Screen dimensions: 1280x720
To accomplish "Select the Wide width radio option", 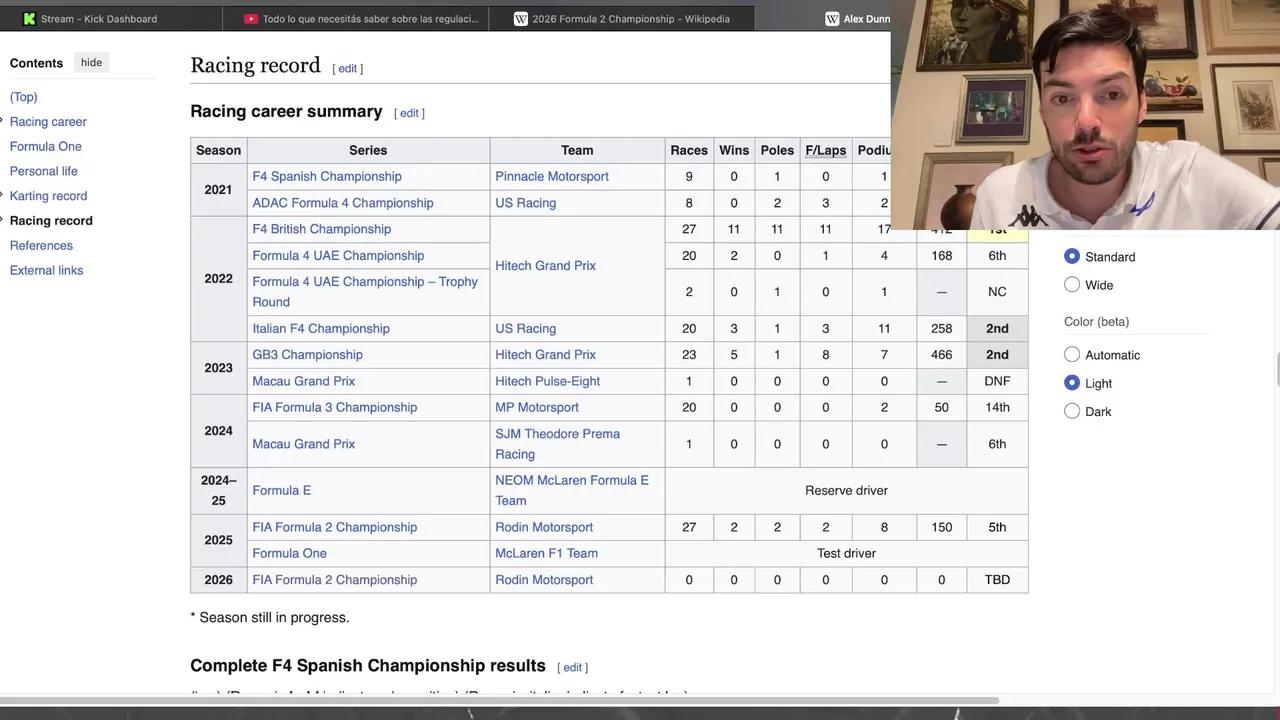I will click(1072, 284).
